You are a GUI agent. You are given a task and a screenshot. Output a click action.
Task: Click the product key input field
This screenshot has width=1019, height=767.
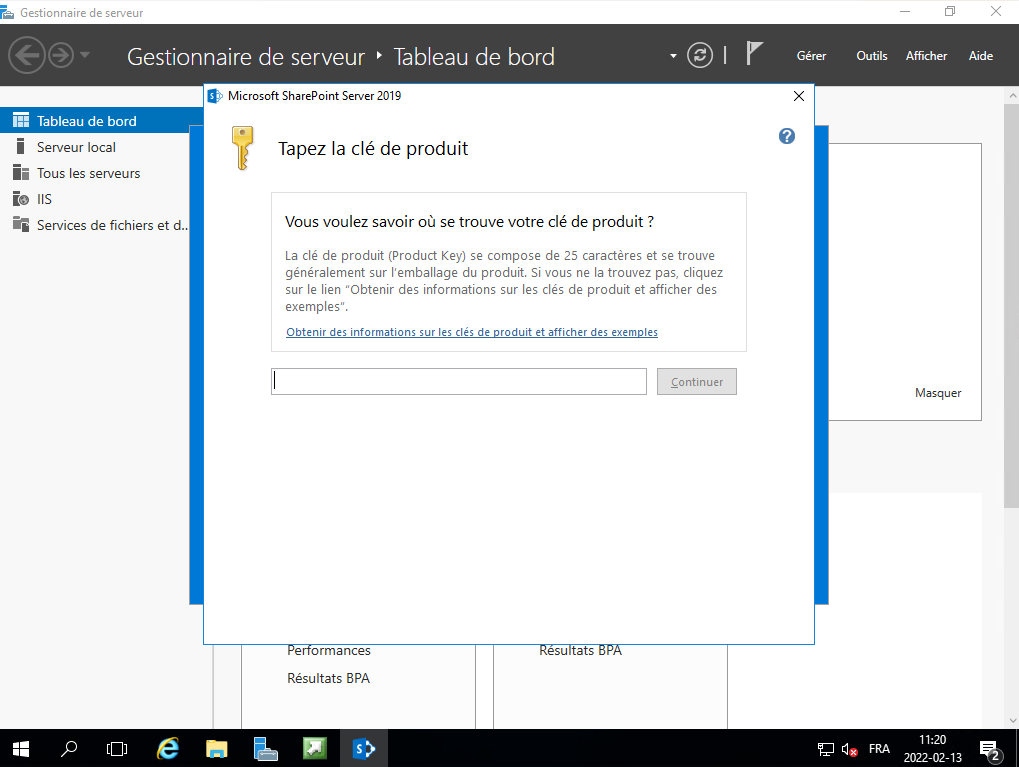click(x=458, y=382)
